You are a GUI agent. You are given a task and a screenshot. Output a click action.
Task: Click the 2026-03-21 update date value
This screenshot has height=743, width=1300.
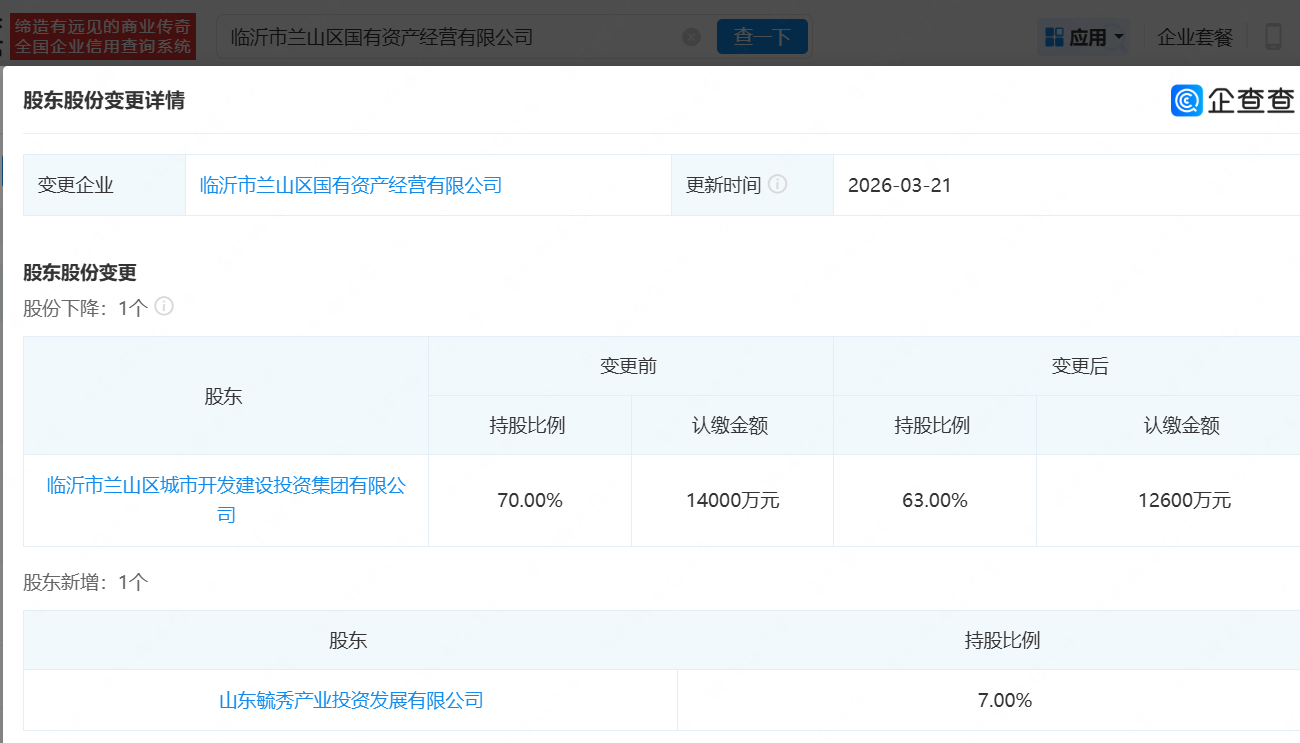pos(899,185)
